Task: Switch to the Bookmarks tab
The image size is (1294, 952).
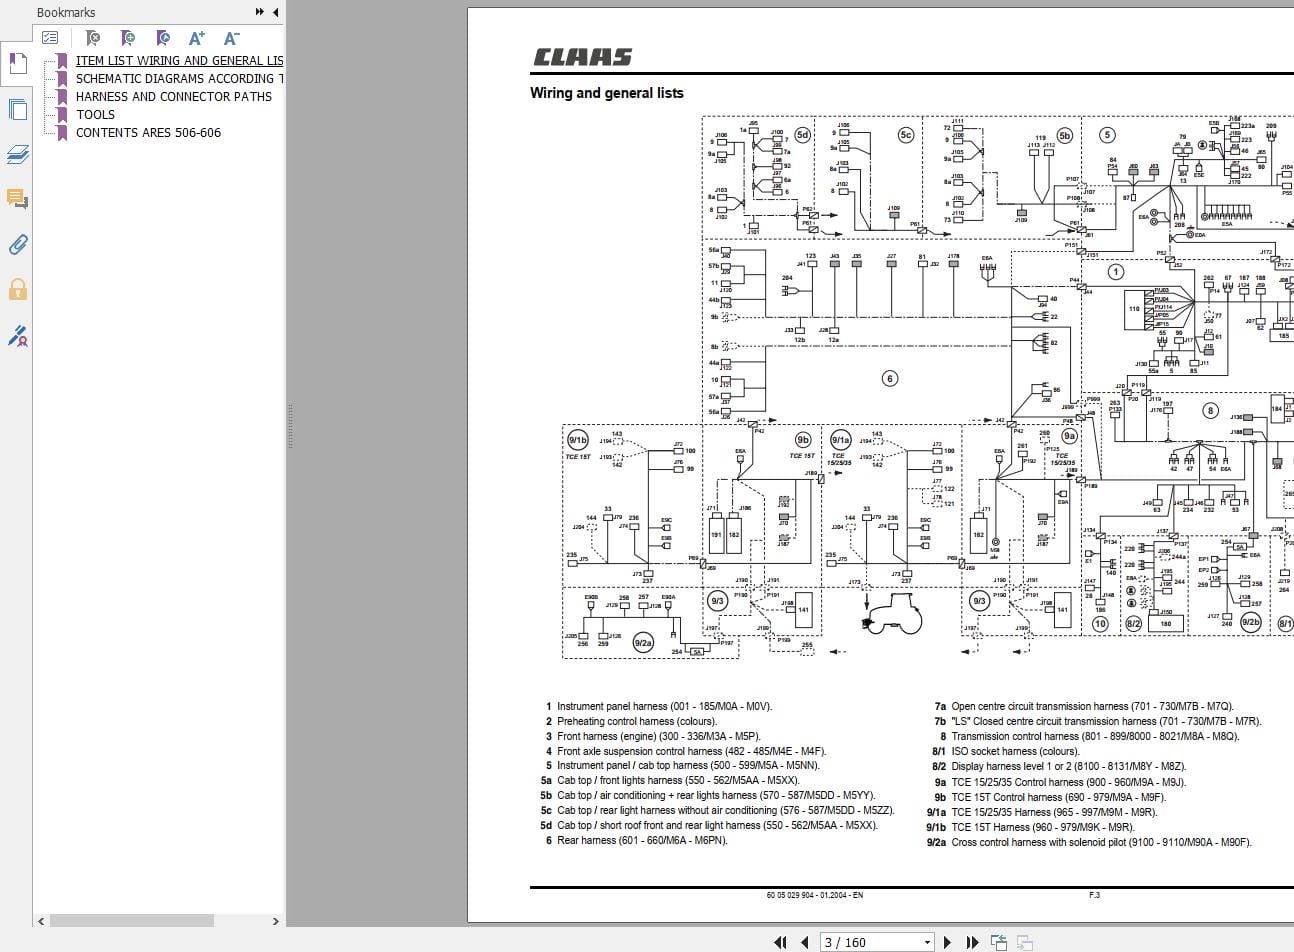Action: (x=17, y=63)
